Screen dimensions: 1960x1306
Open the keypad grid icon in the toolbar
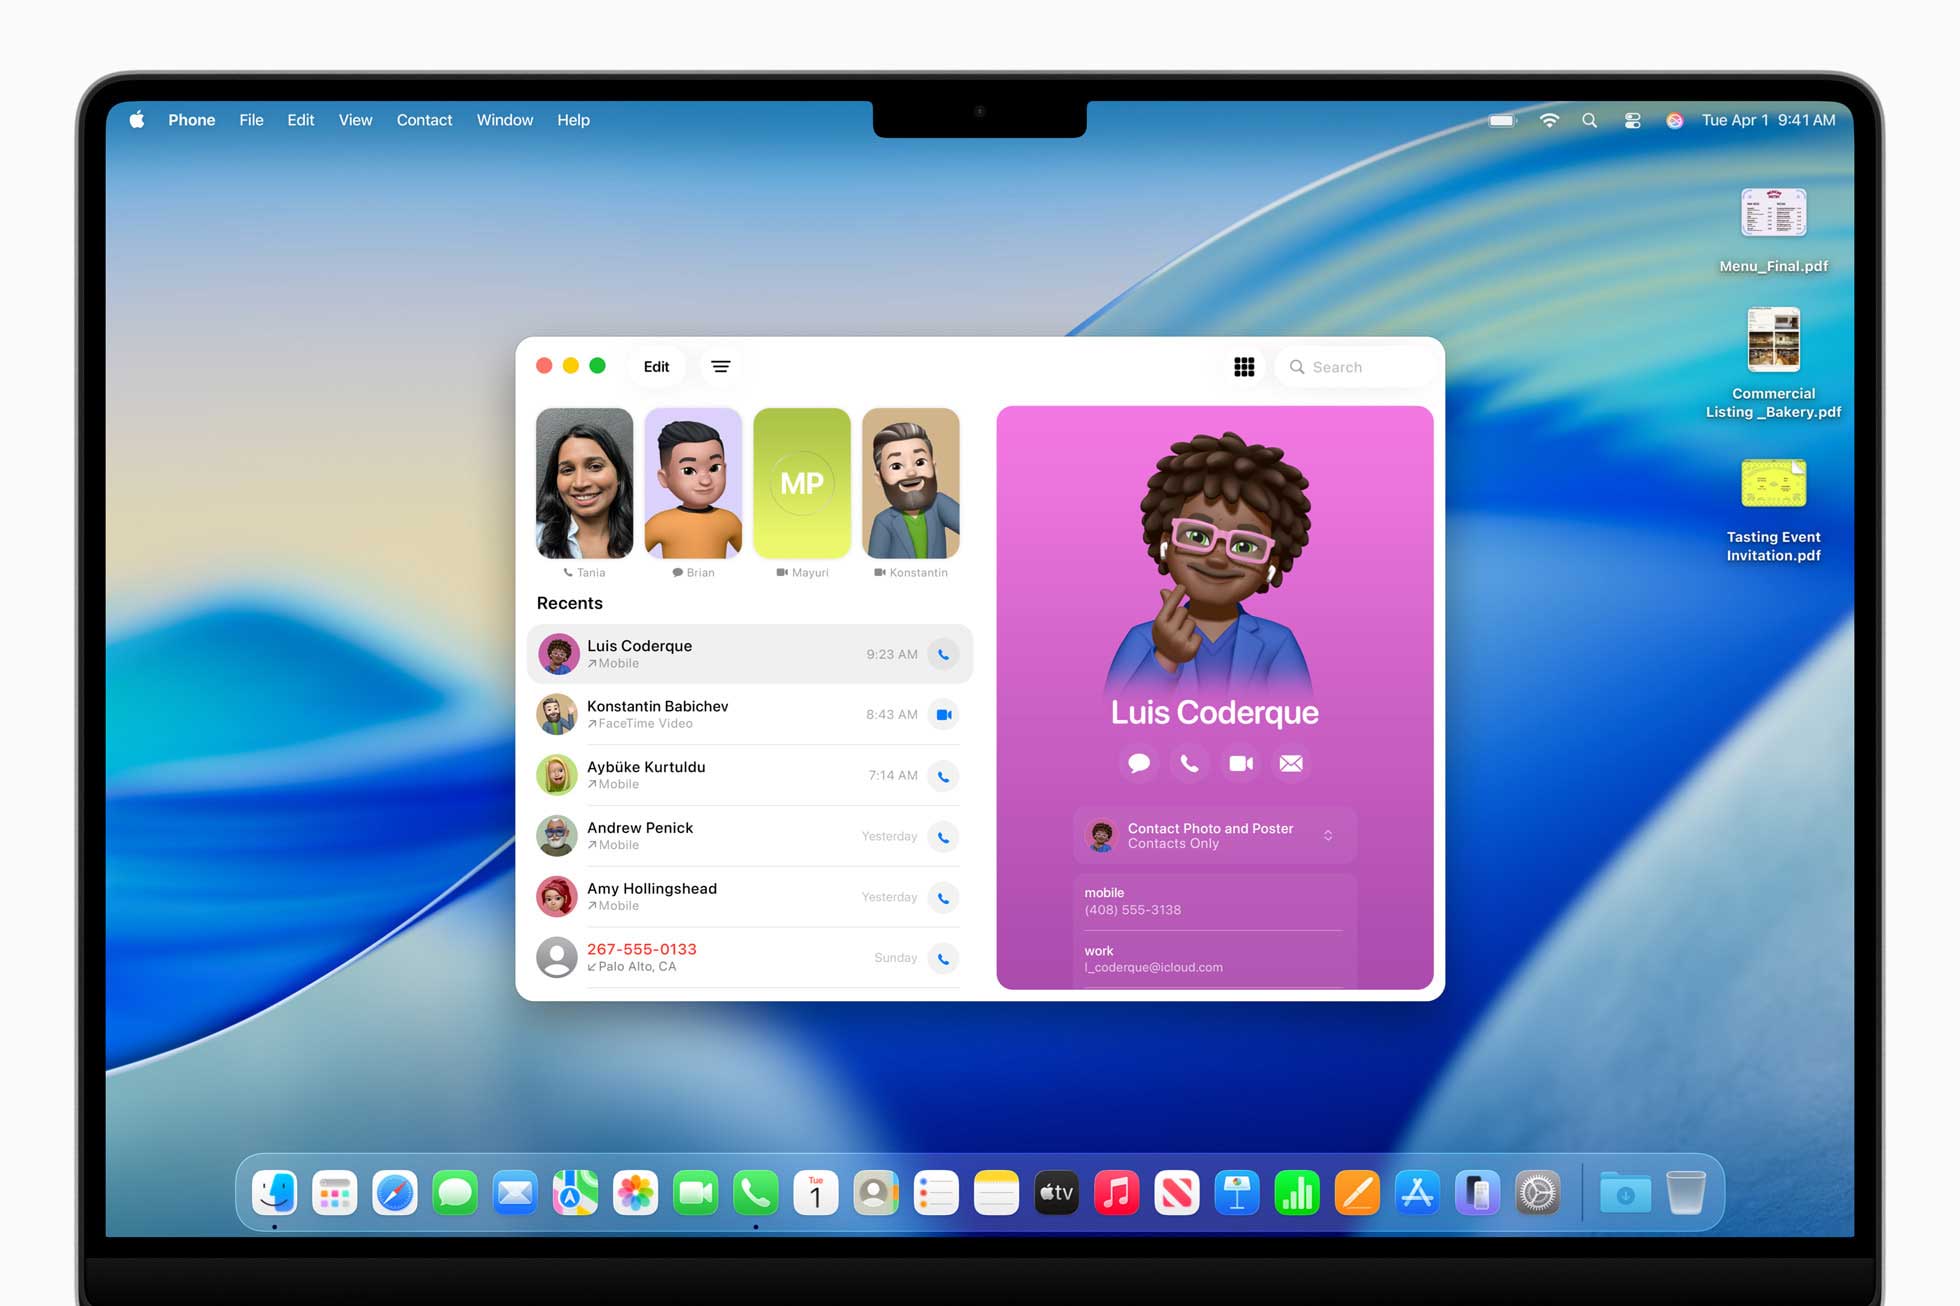pyautogui.click(x=1244, y=366)
